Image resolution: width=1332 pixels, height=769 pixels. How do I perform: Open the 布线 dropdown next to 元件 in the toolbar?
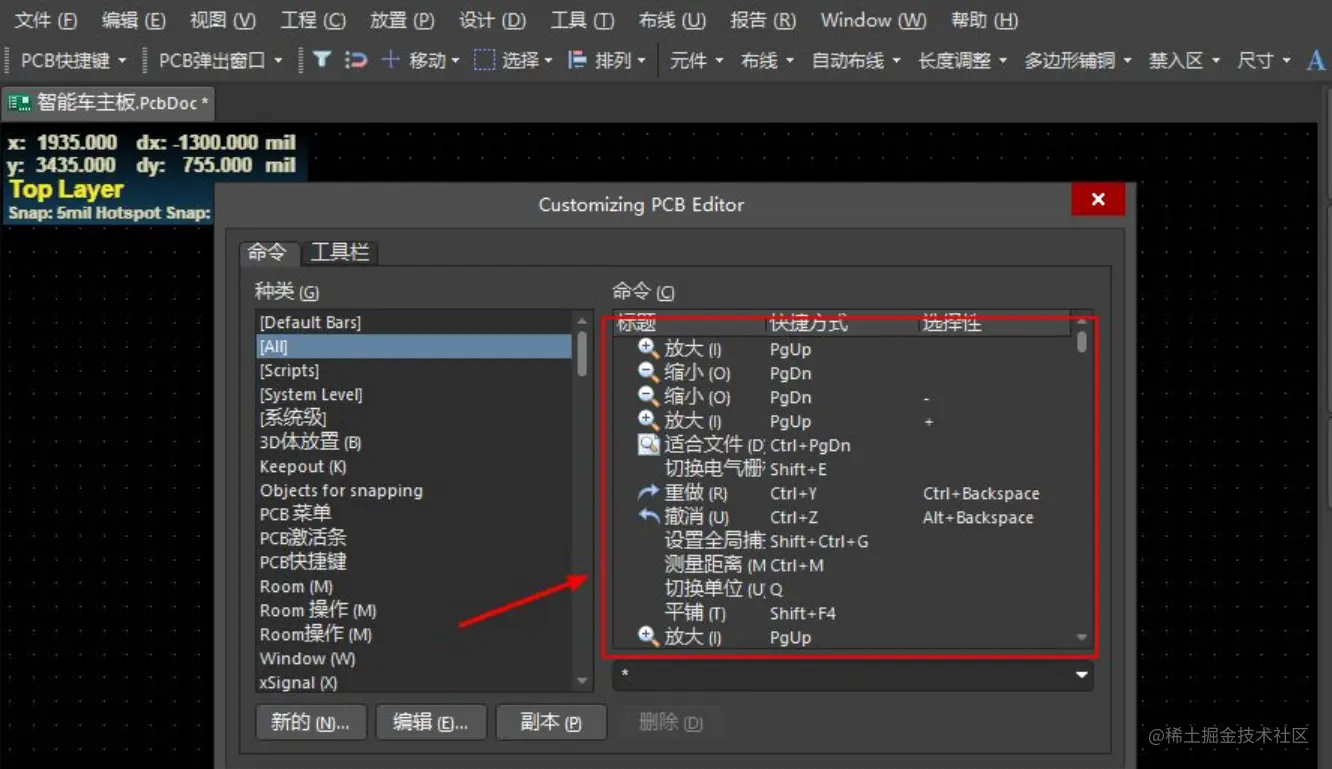(x=789, y=61)
